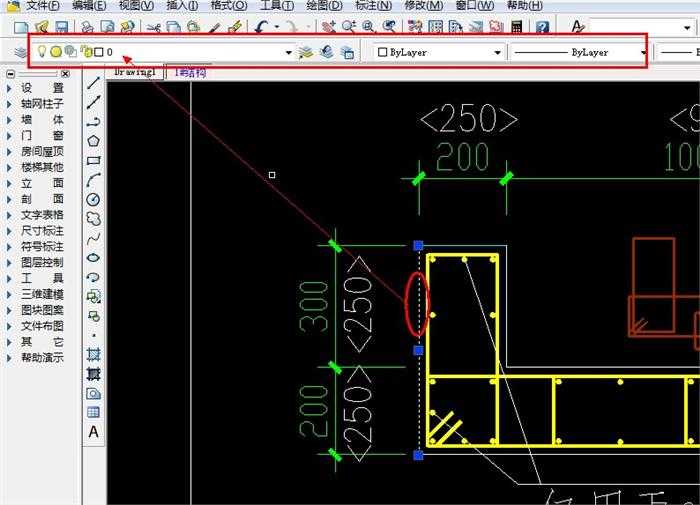Click midpoint blue grip of selected dashed line
Viewport: 700px width, 505px height.
click(418, 350)
